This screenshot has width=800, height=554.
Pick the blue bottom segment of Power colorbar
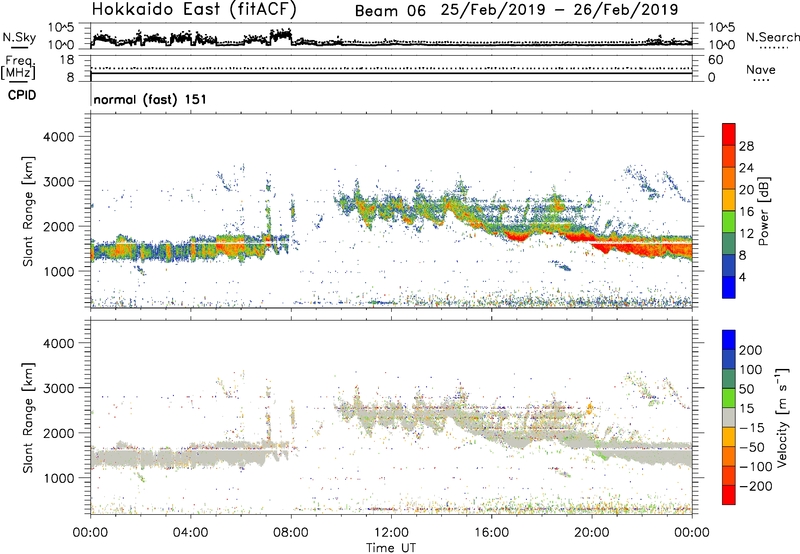729,287
